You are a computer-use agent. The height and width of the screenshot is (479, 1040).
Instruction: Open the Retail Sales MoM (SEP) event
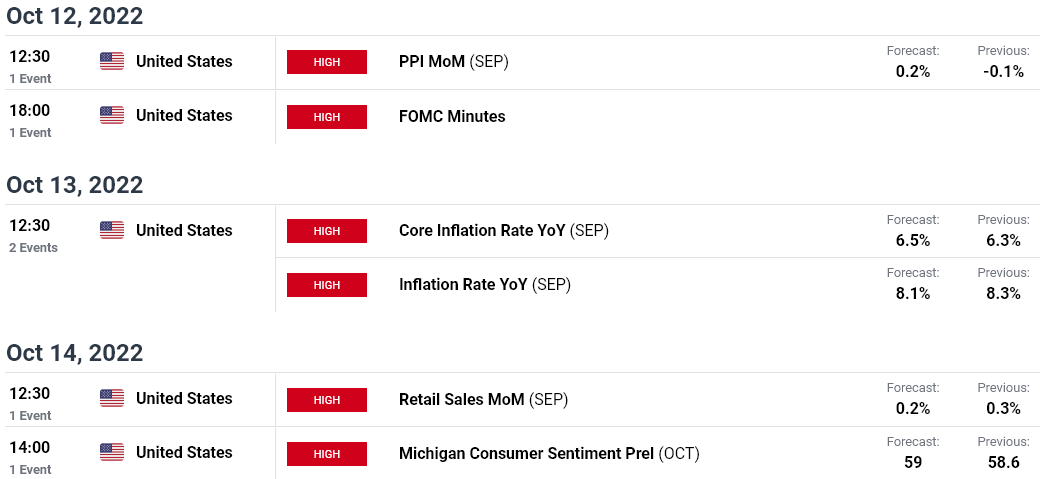click(484, 399)
